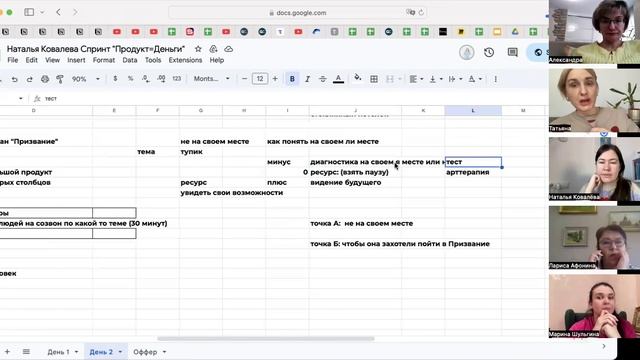Open the Extensions menu
640x360 pixels.
click(x=185, y=60)
